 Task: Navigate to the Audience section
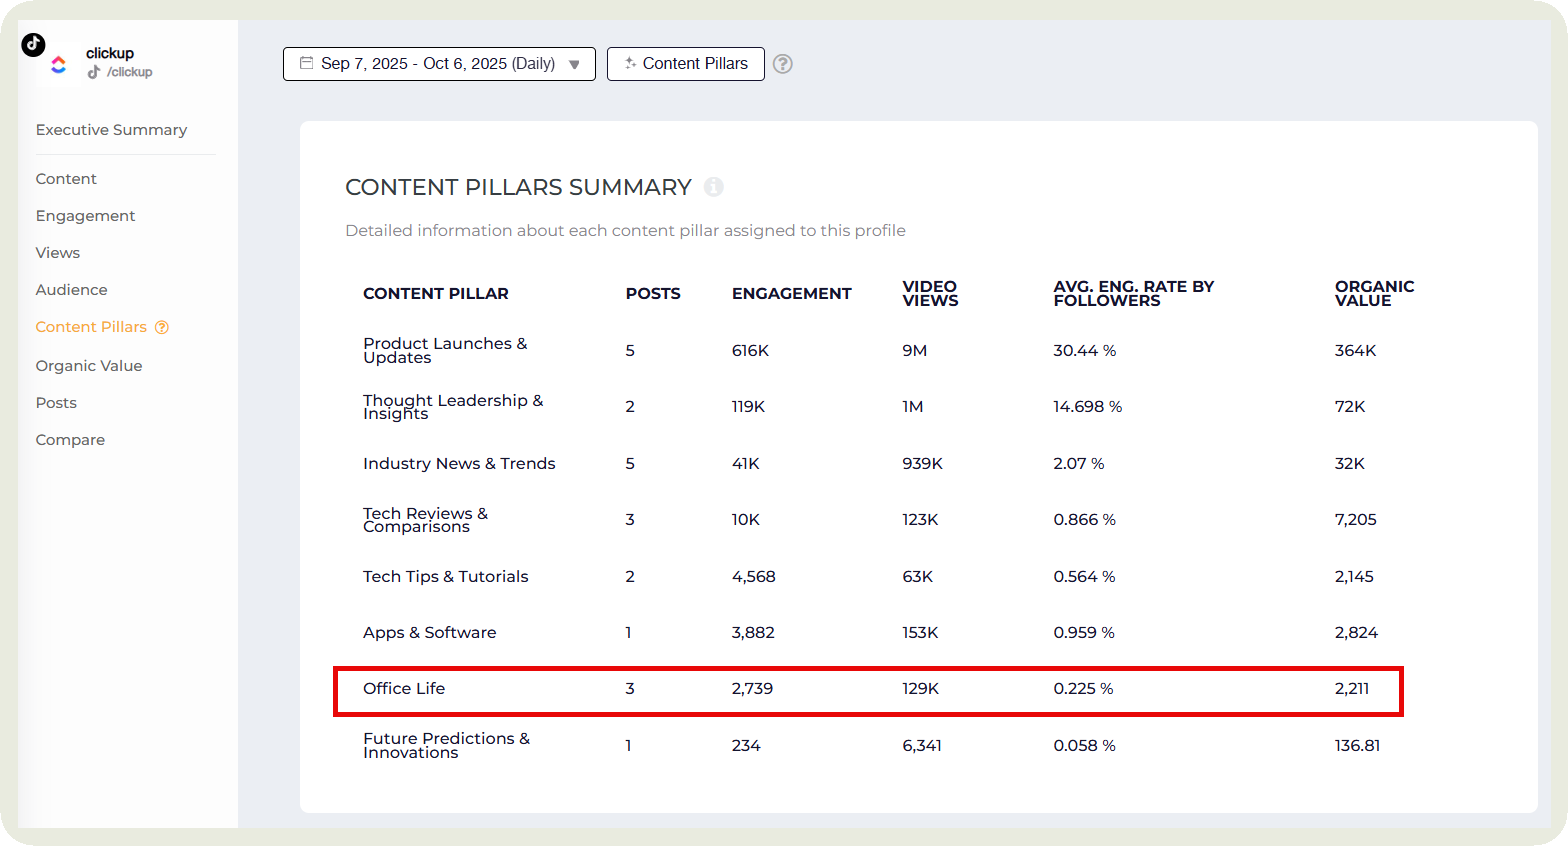point(71,290)
